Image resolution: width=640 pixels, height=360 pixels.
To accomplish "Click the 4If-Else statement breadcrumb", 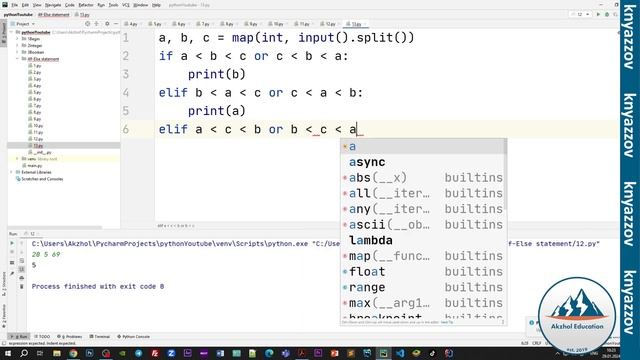I will (54, 15).
